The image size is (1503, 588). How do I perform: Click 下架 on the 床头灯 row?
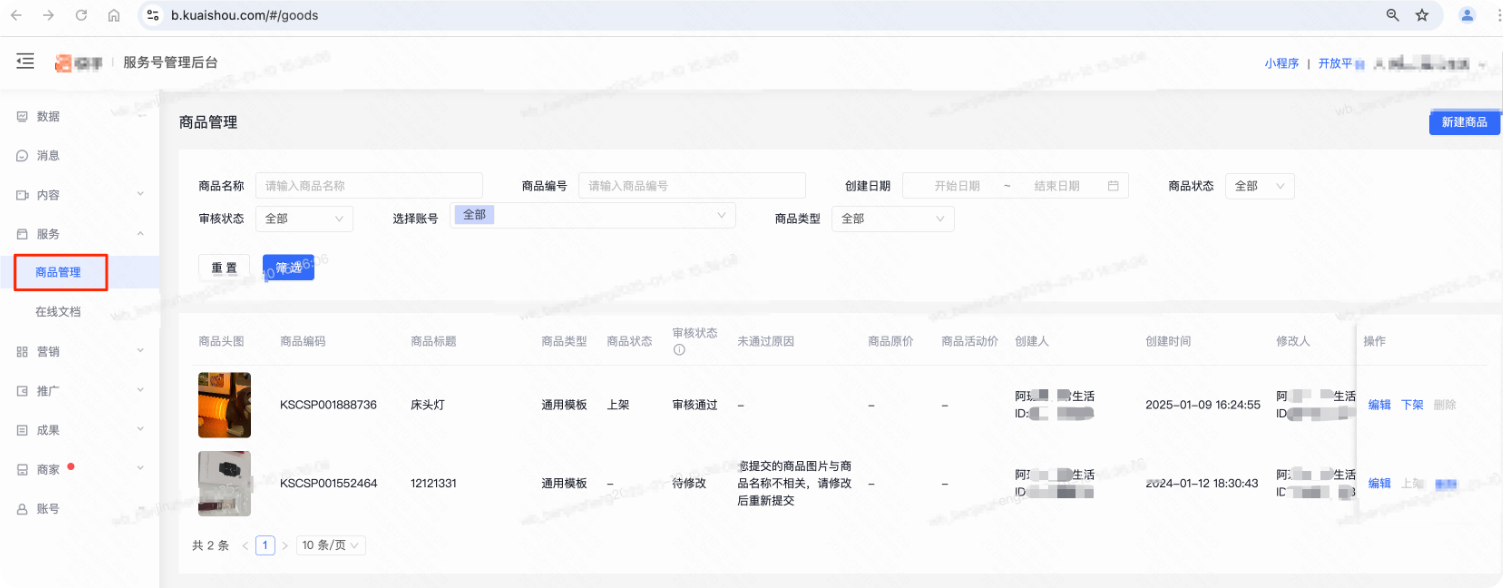(x=1412, y=404)
